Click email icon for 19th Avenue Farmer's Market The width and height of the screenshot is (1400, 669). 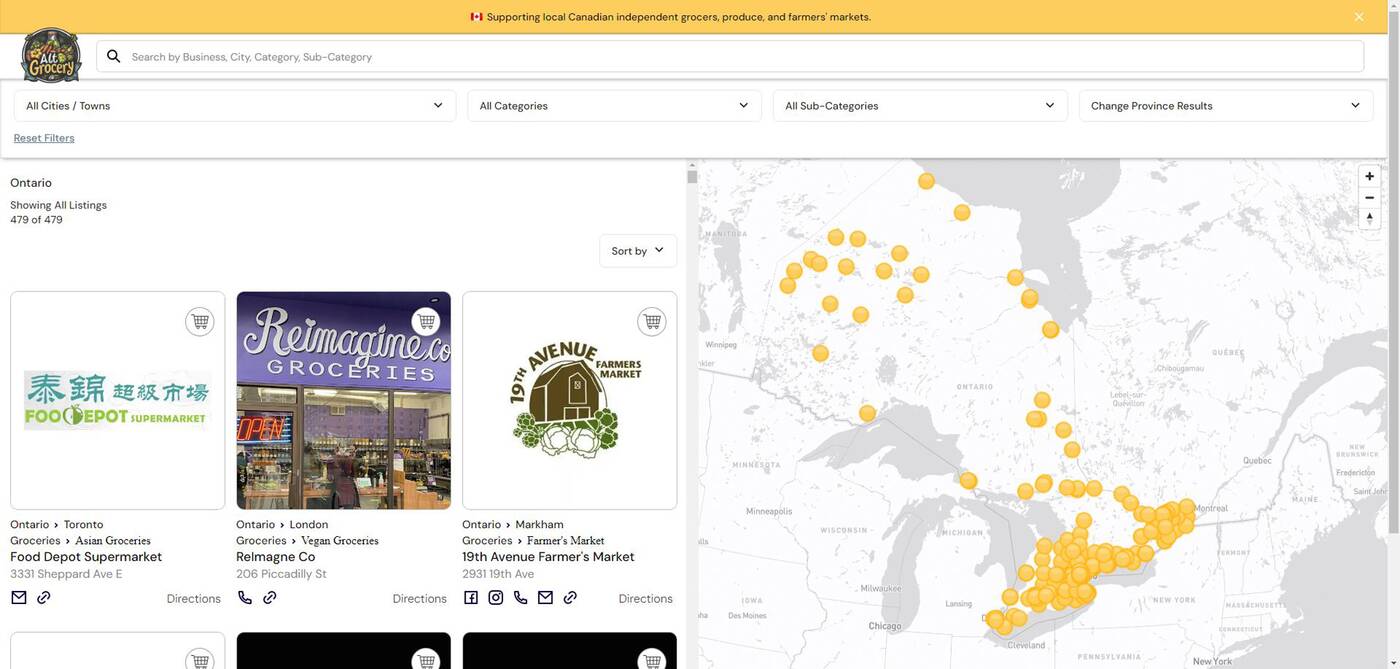click(x=545, y=598)
